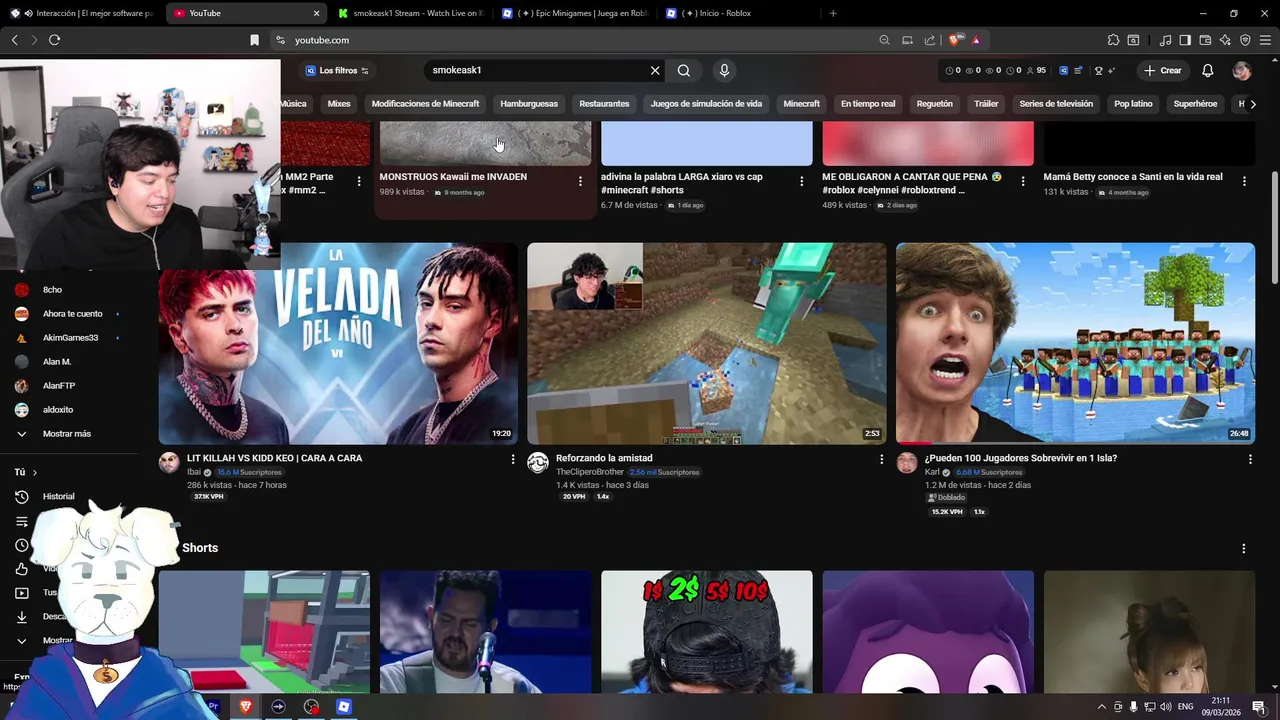The height and width of the screenshot is (720, 1280).
Task: Open options for adivina la palabra LARGA video
Action: pyautogui.click(x=801, y=181)
